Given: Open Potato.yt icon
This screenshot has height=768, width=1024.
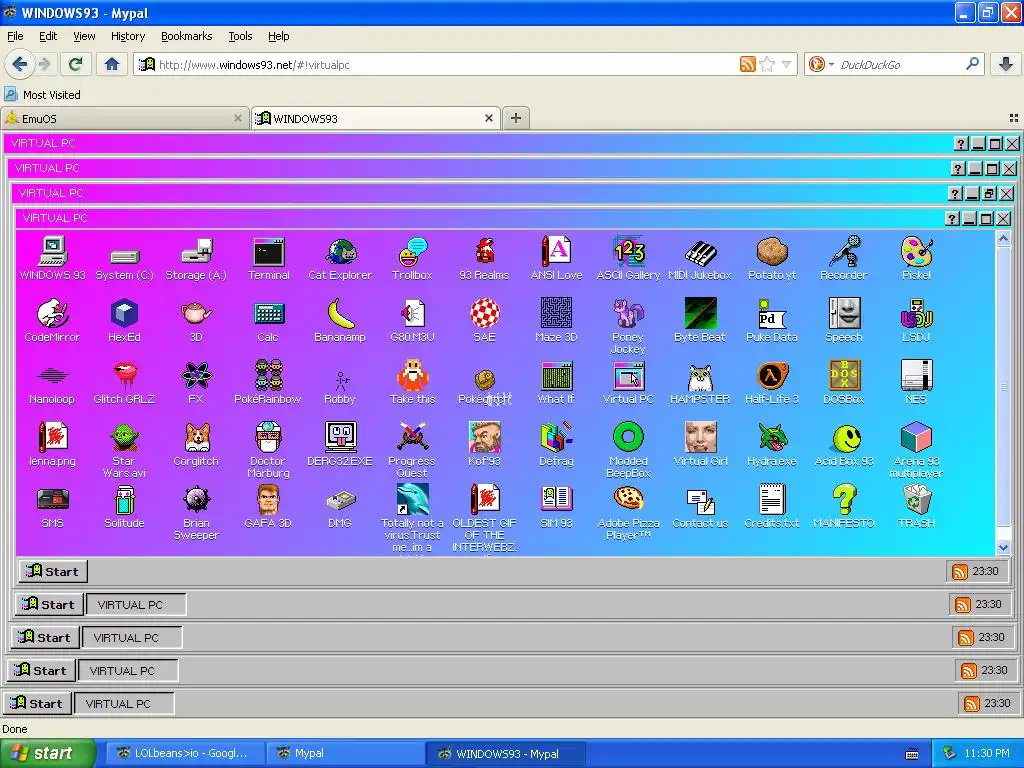Looking at the screenshot, I should (772, 259).
